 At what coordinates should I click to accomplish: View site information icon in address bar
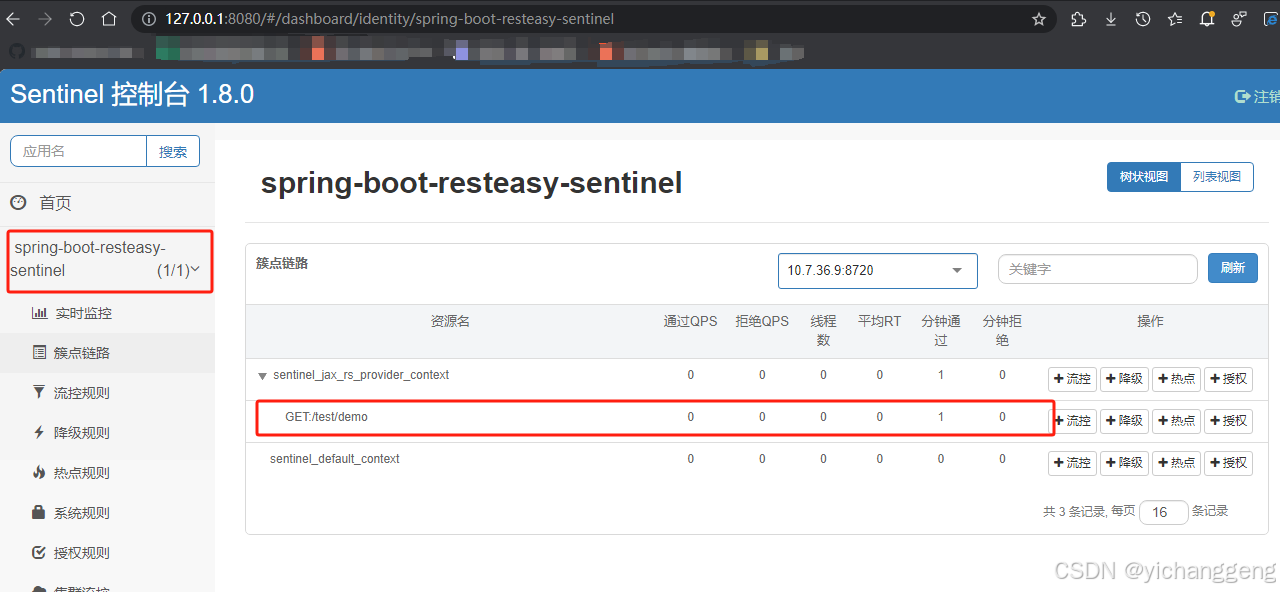tap(148, 19)
